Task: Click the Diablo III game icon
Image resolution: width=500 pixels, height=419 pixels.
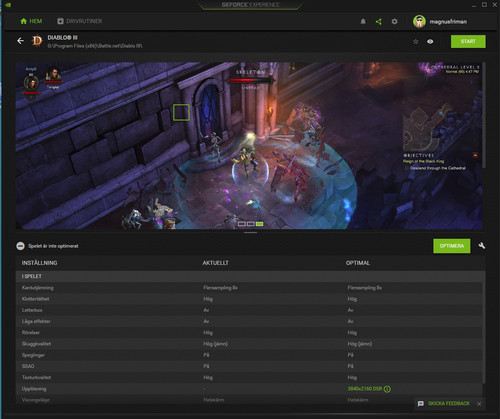Action: point(37,41)
